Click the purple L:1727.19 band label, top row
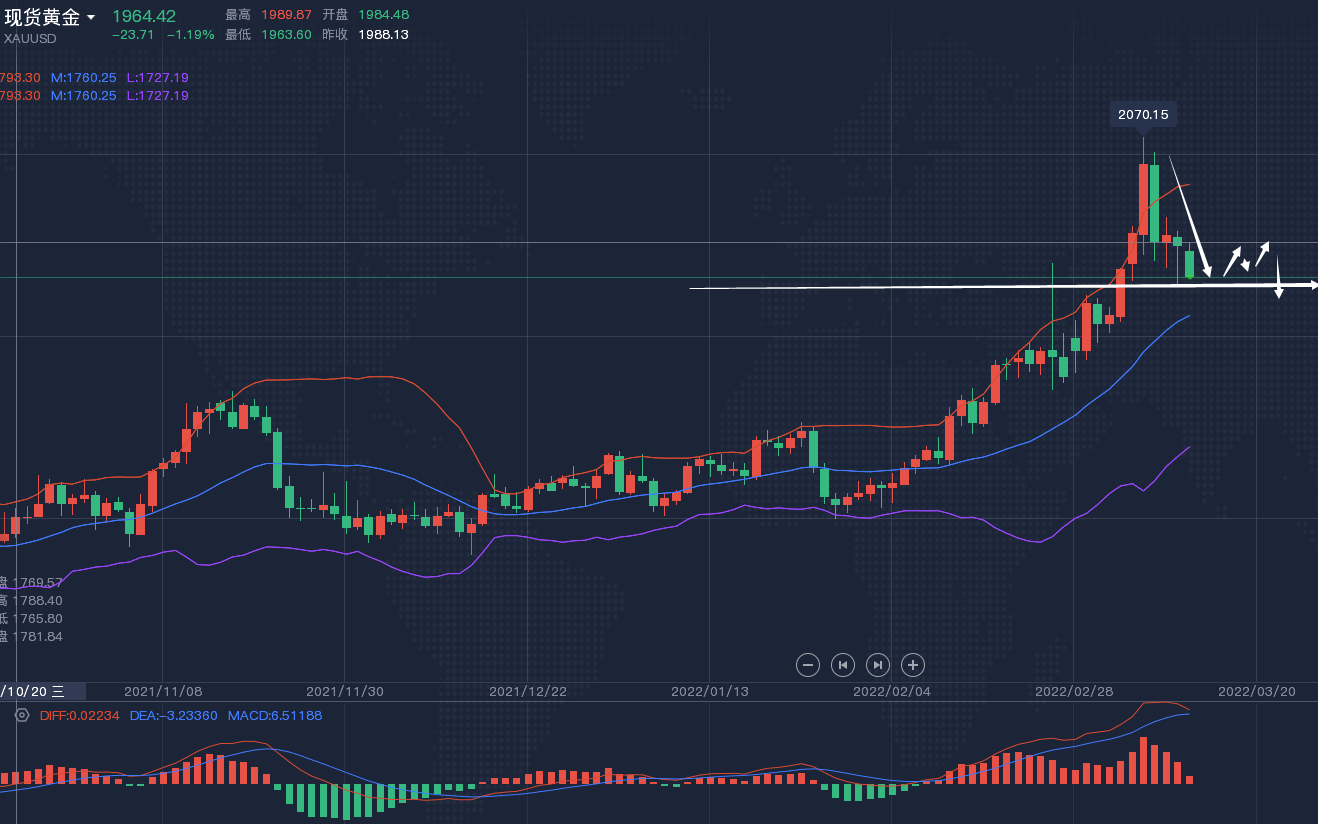Image resolution: width=1318 pixels, height=824 pixels. click(157, 77)
